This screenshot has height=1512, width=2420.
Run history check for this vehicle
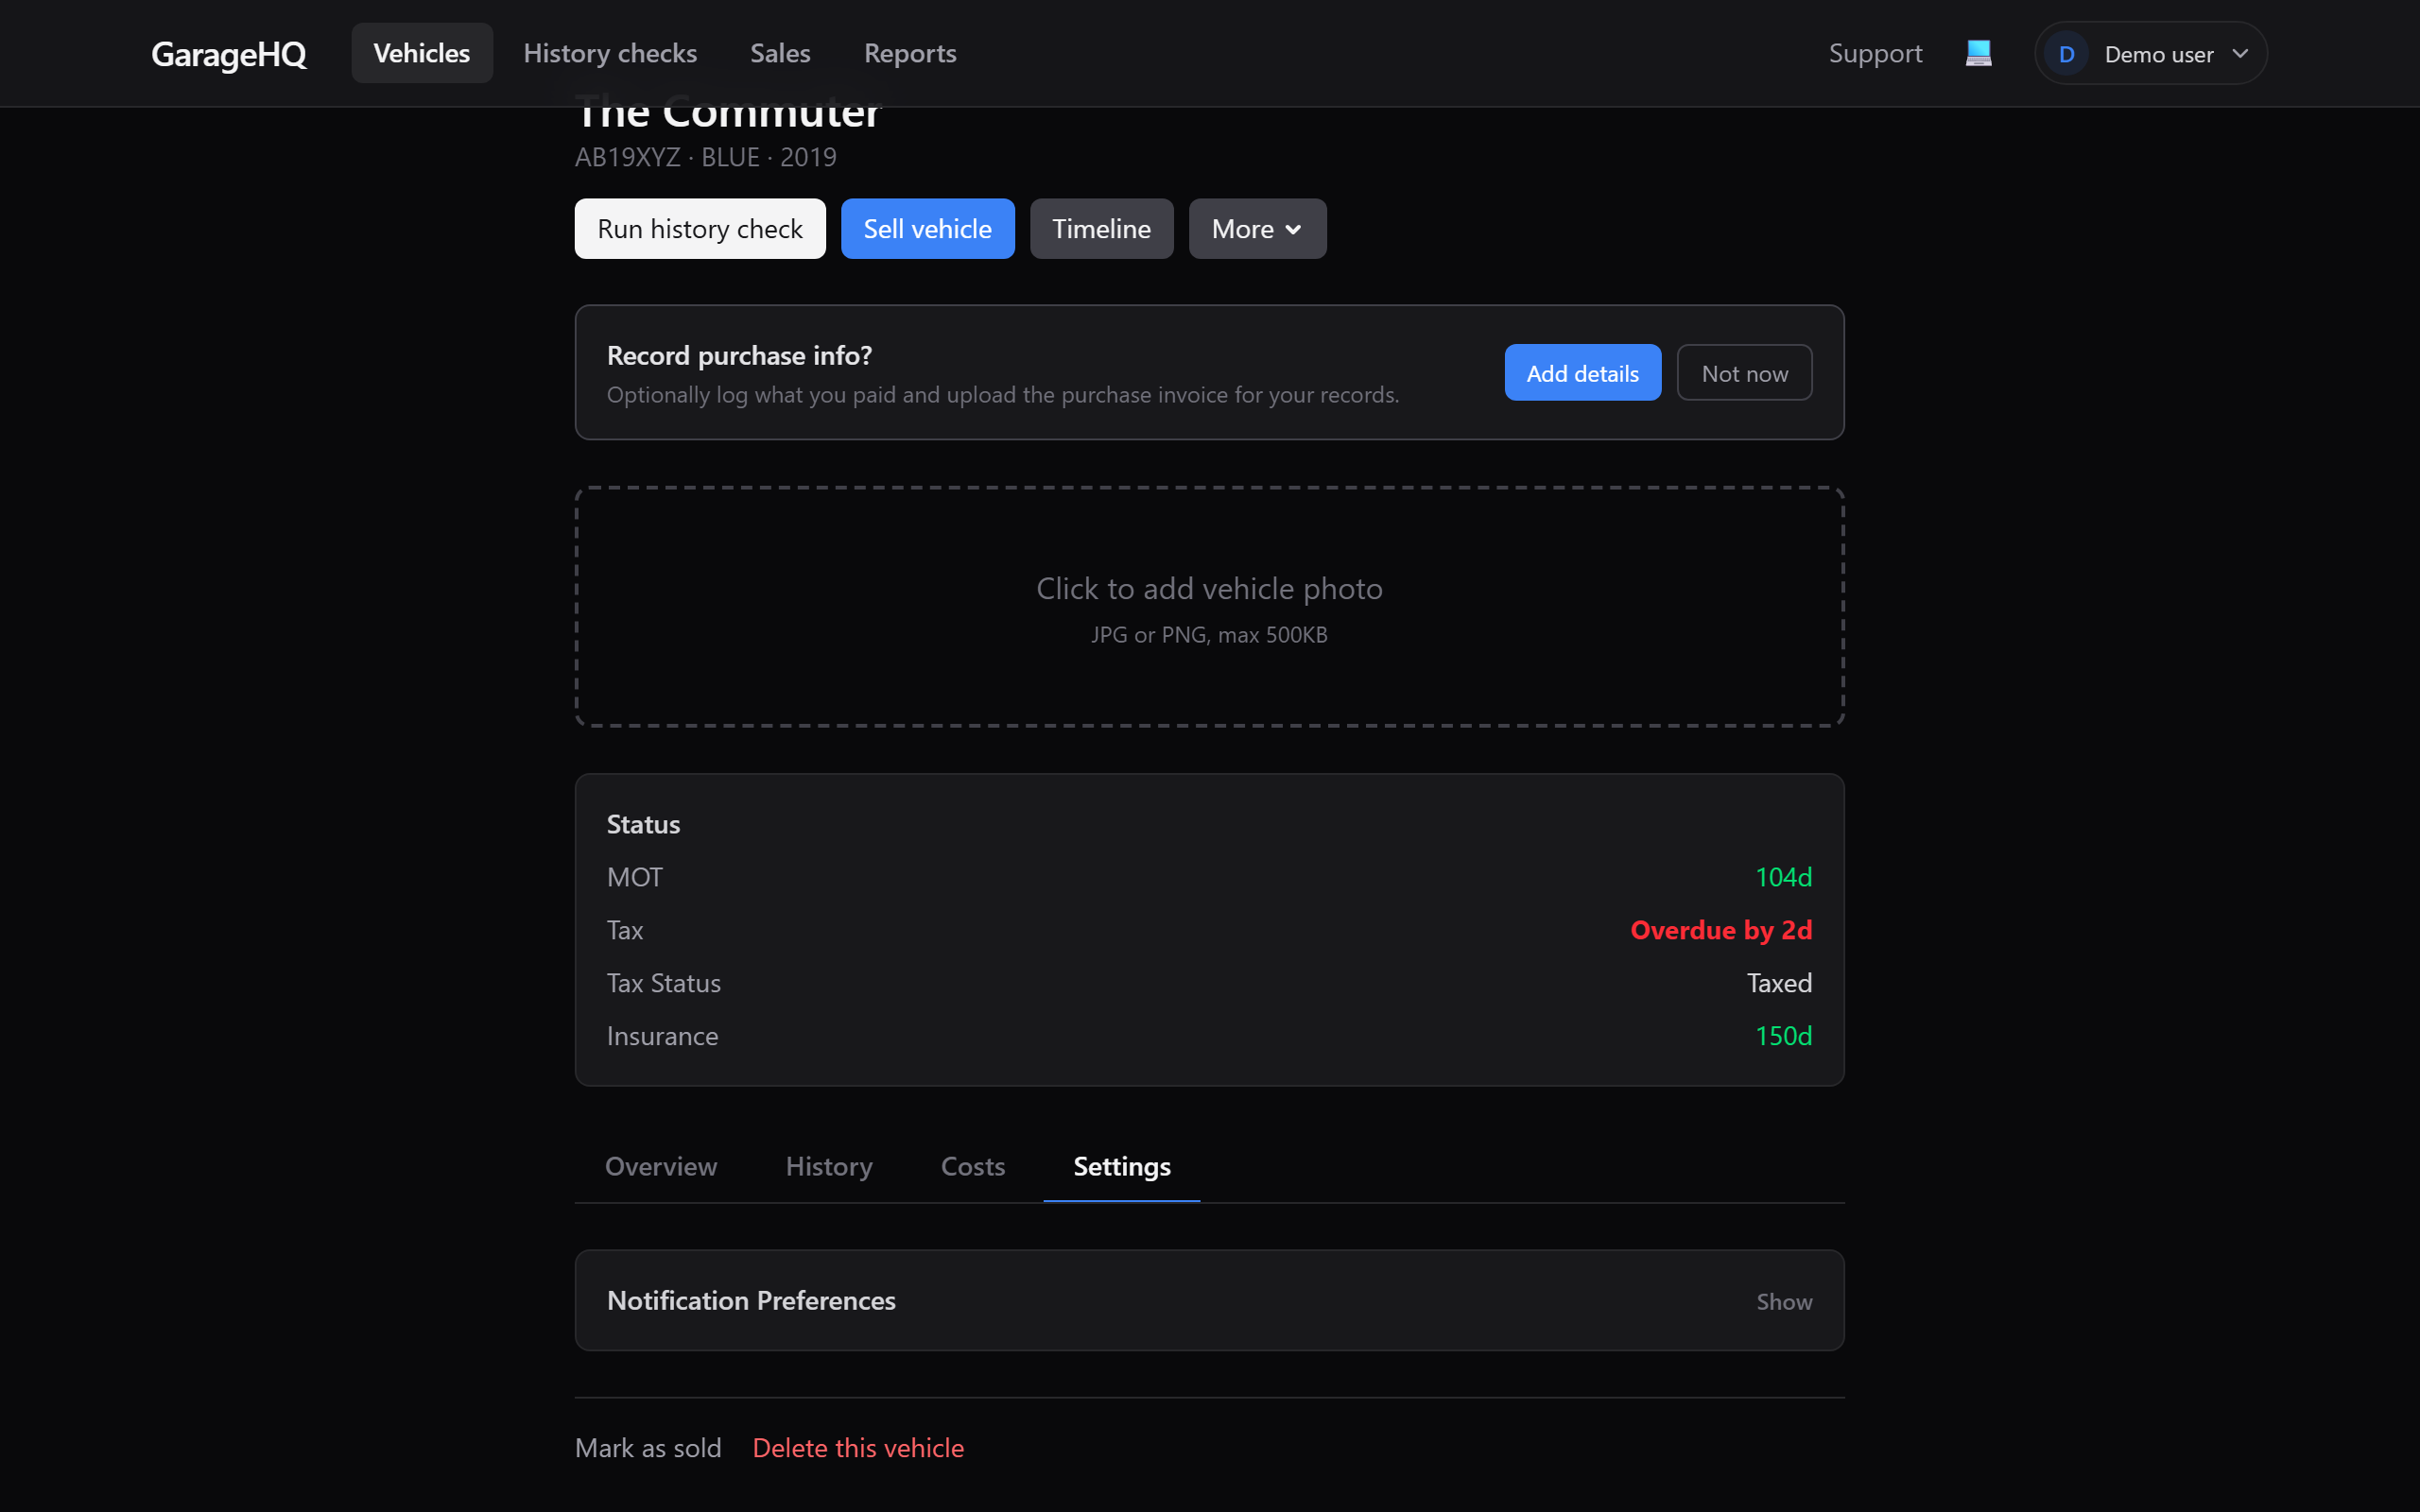click(700, 229)
